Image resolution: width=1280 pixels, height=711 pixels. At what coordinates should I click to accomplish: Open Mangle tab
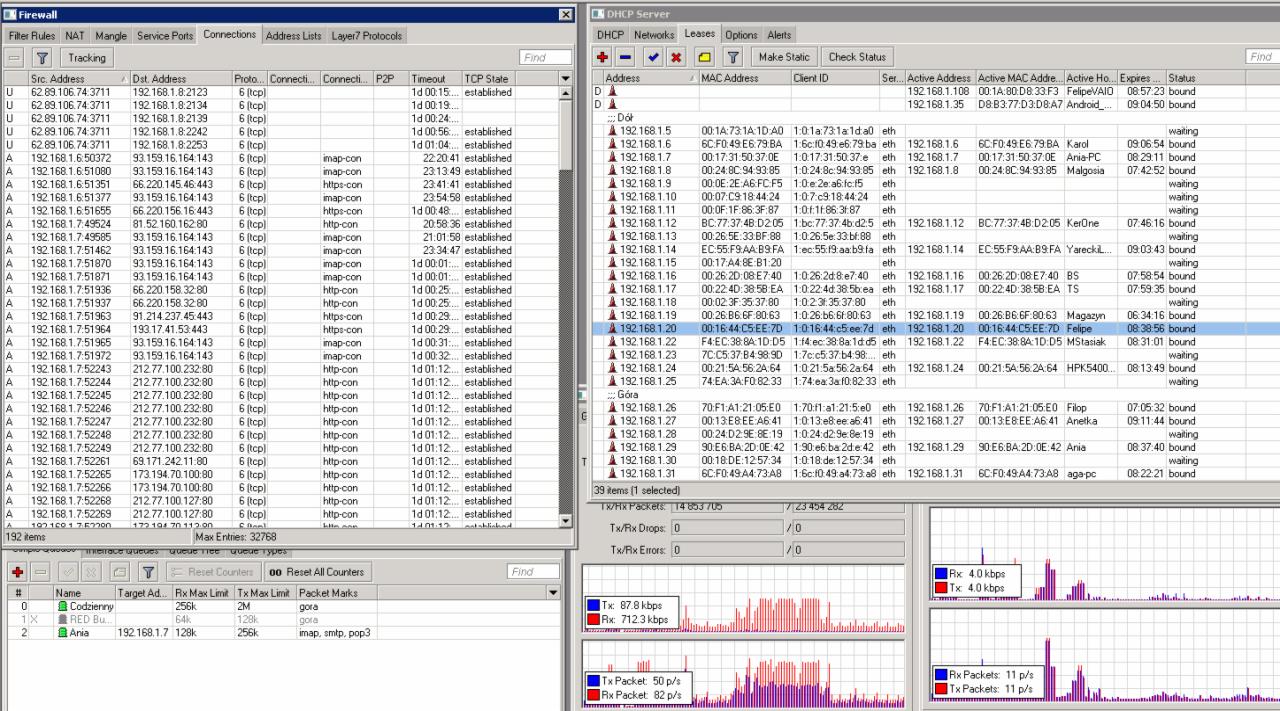coord(111,36)
